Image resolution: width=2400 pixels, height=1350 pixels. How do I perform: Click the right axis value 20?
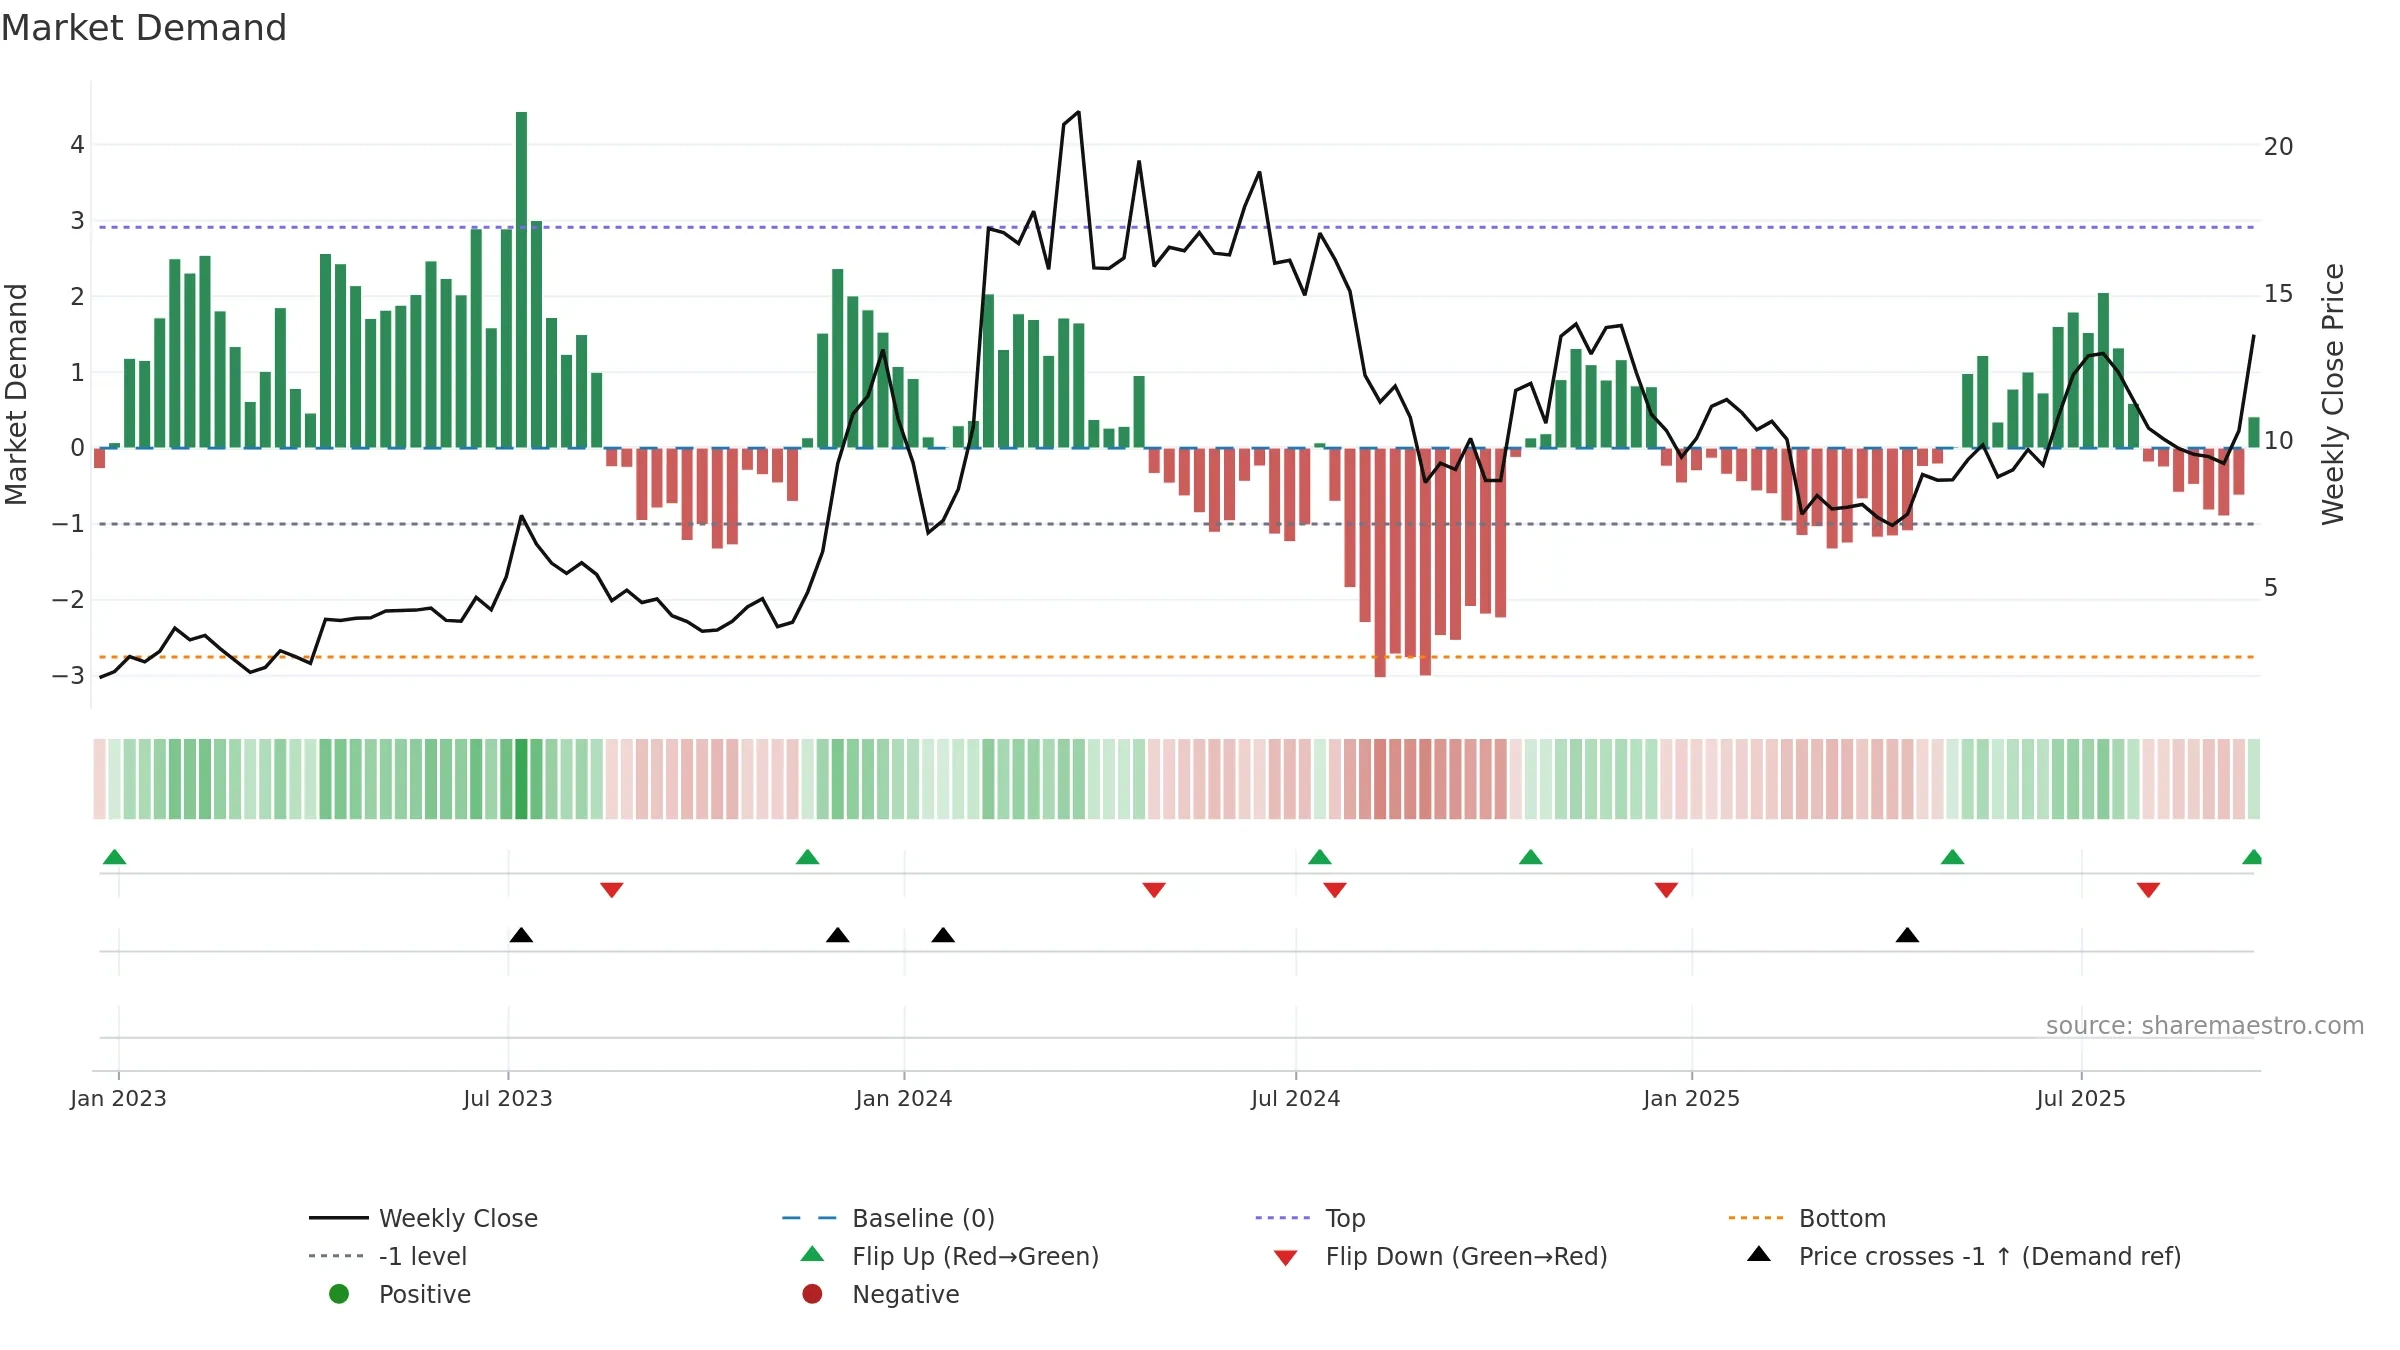[2279, 147]
